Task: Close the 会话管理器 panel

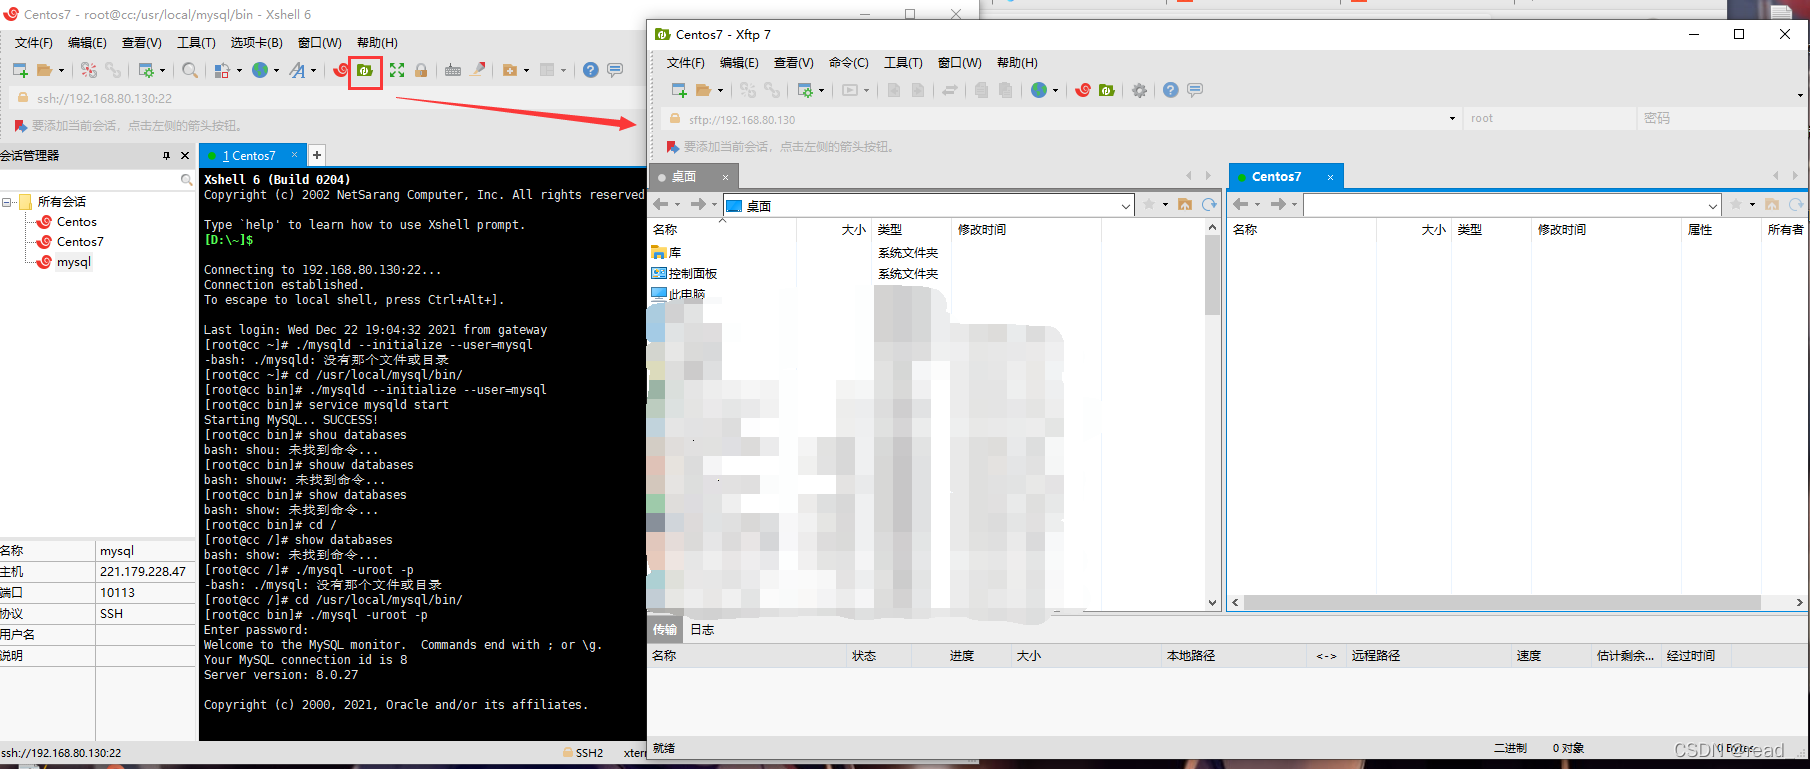Action: pos(185,156)
